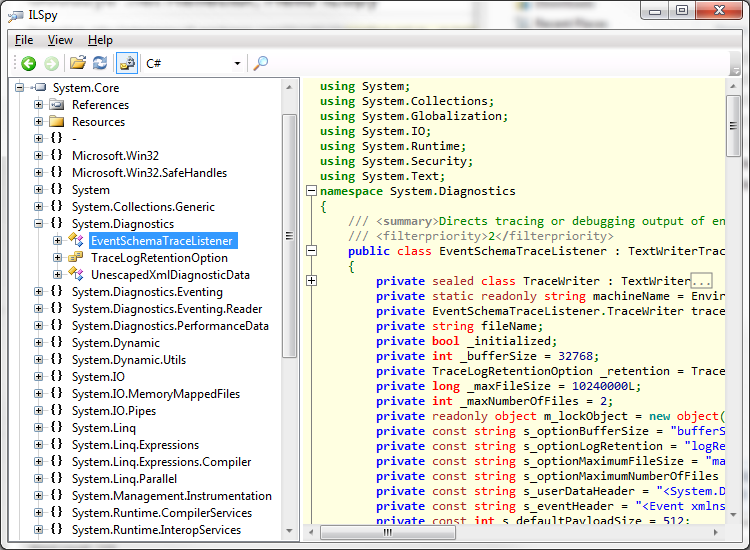The height and width of the screenshot is (550, 750).
Task: Open the File menu
Action: point(24,40)
